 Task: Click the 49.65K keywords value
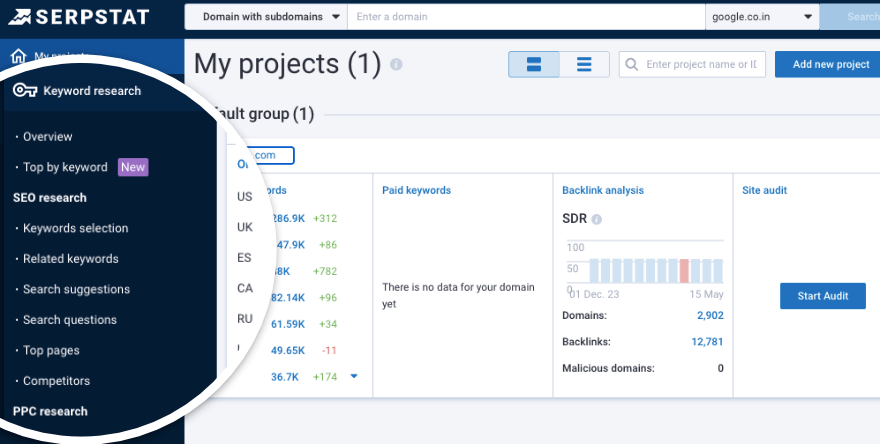coord(288,350)
